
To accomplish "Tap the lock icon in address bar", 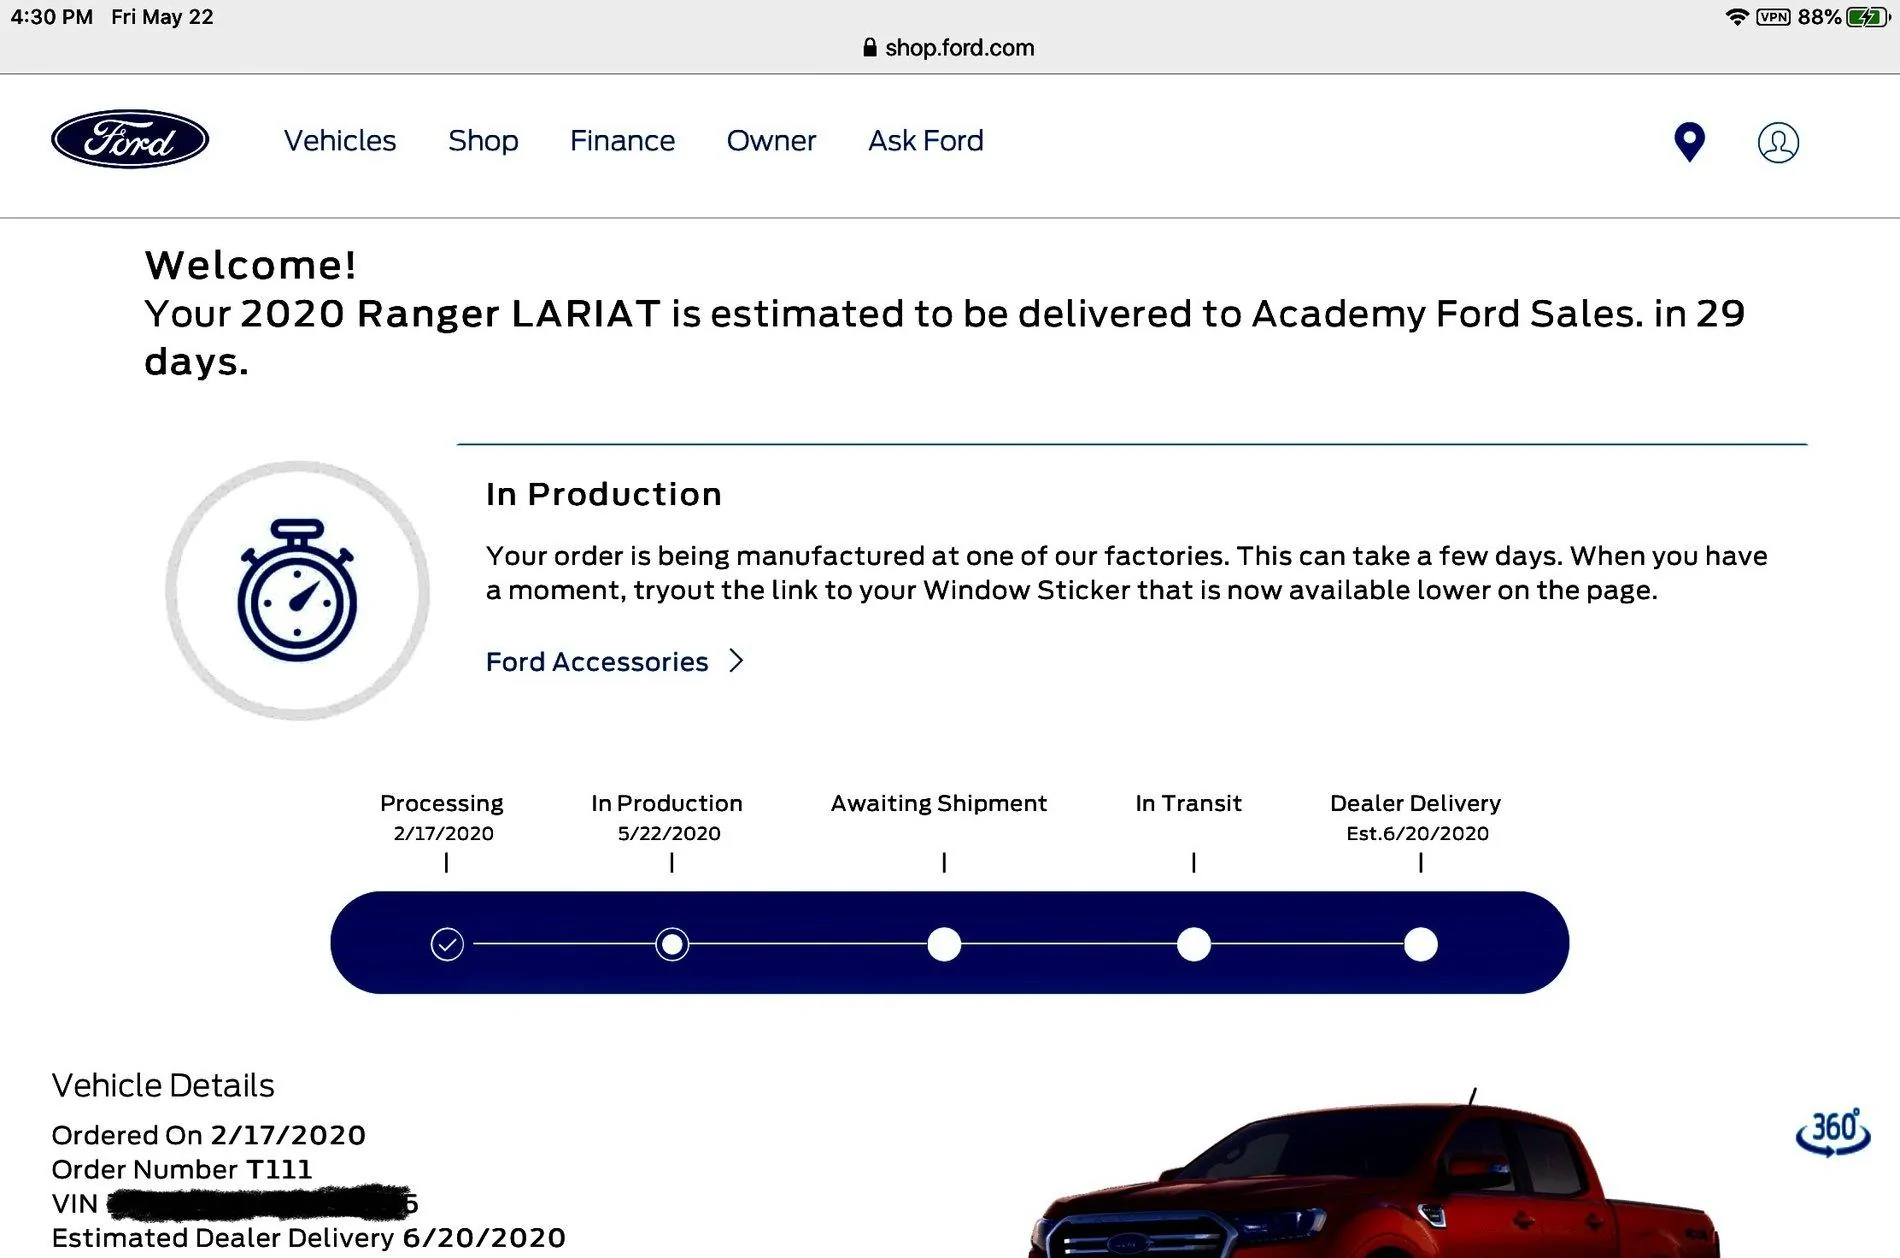I will coord(869,47).
